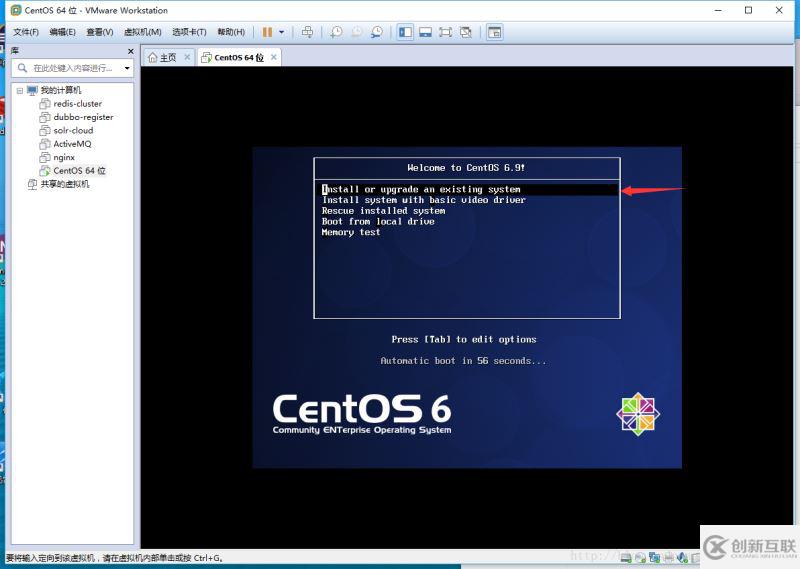The width and height of the screenshot is (800, 569).
Task: Click the ActiveMQ VM icon
Action: [x=45, y=144]
